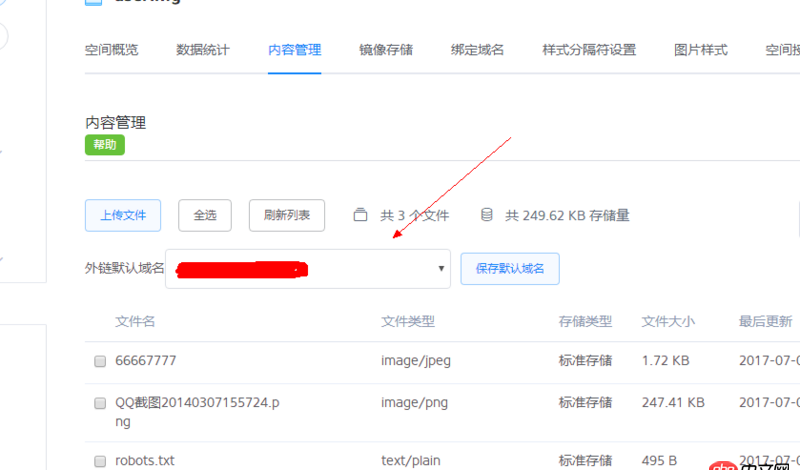Viewport: 800px width, 470px height.
Task: Check the box for QQ截图20140307155724.png
Action: [x=100, y=403]
